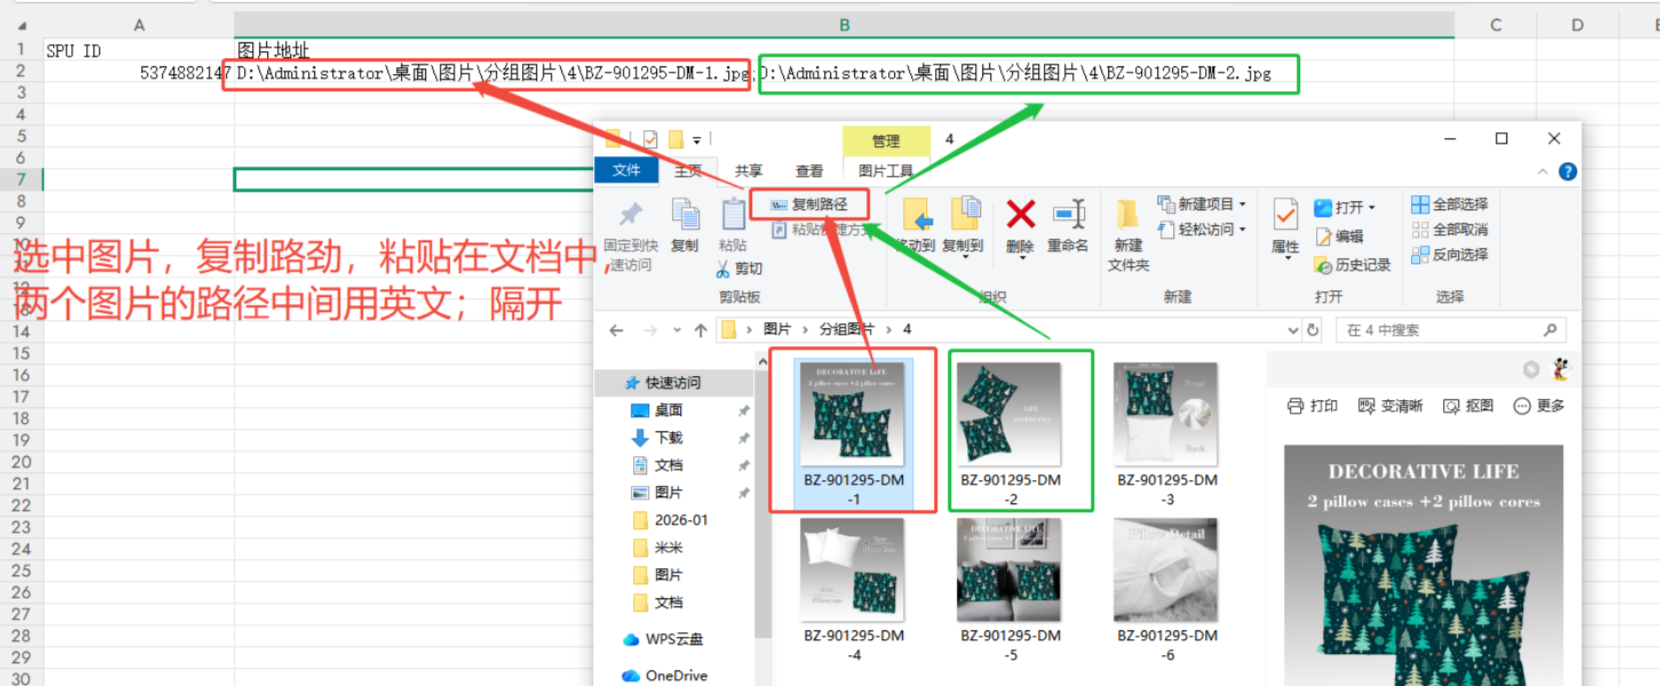
Task: Select thumbnail BZ-901295-DM-5
Action: 1010,590
